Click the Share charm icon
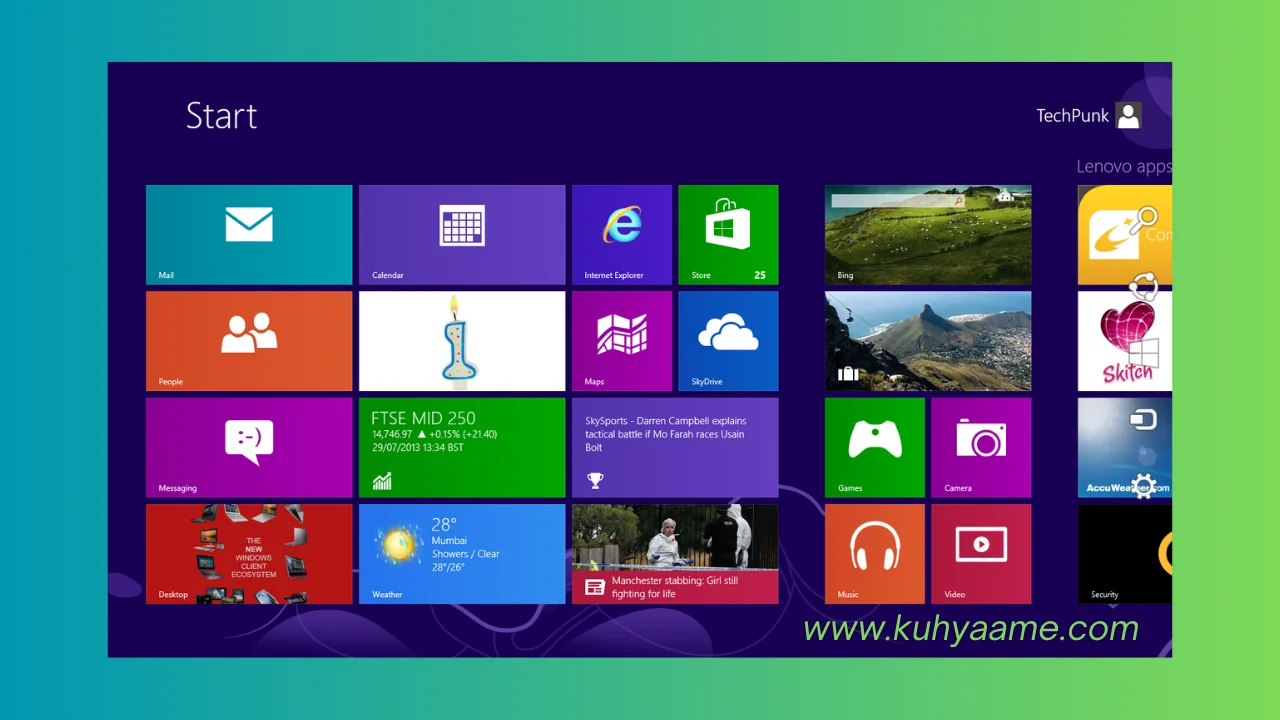The image size is (1280, 720). (x=1144, y=288)
